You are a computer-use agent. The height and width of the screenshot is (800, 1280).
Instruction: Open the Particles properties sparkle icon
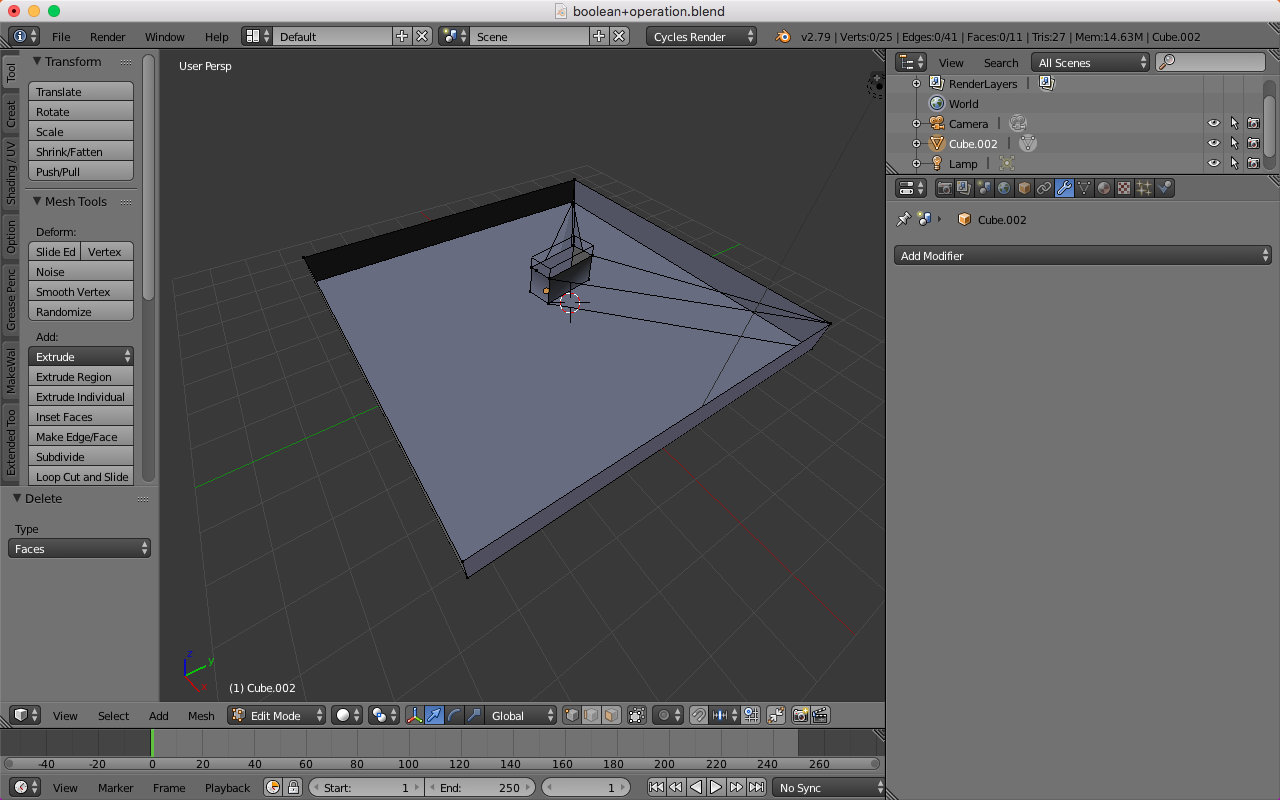[x=1144, y=188]
